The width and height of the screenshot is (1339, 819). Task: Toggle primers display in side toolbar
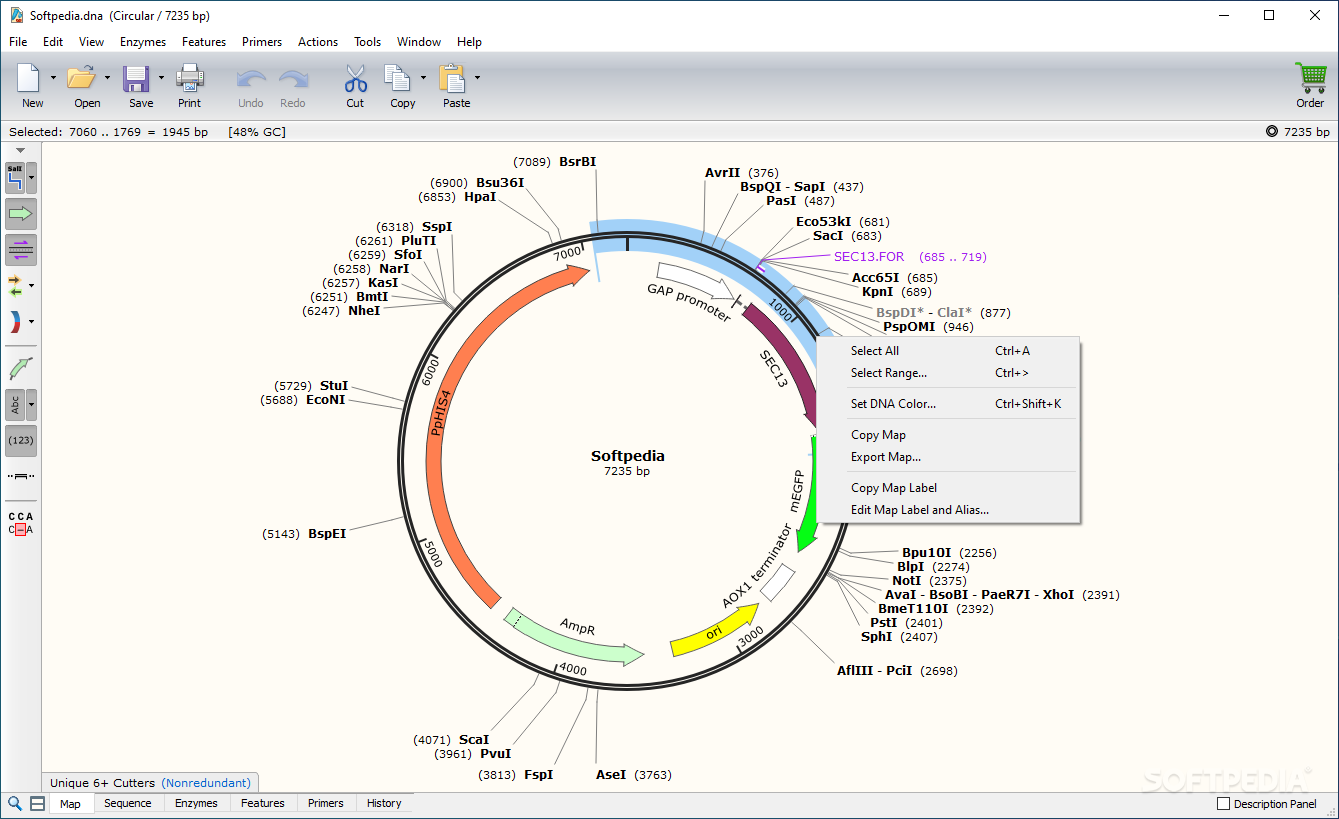(x=21, y=250)
